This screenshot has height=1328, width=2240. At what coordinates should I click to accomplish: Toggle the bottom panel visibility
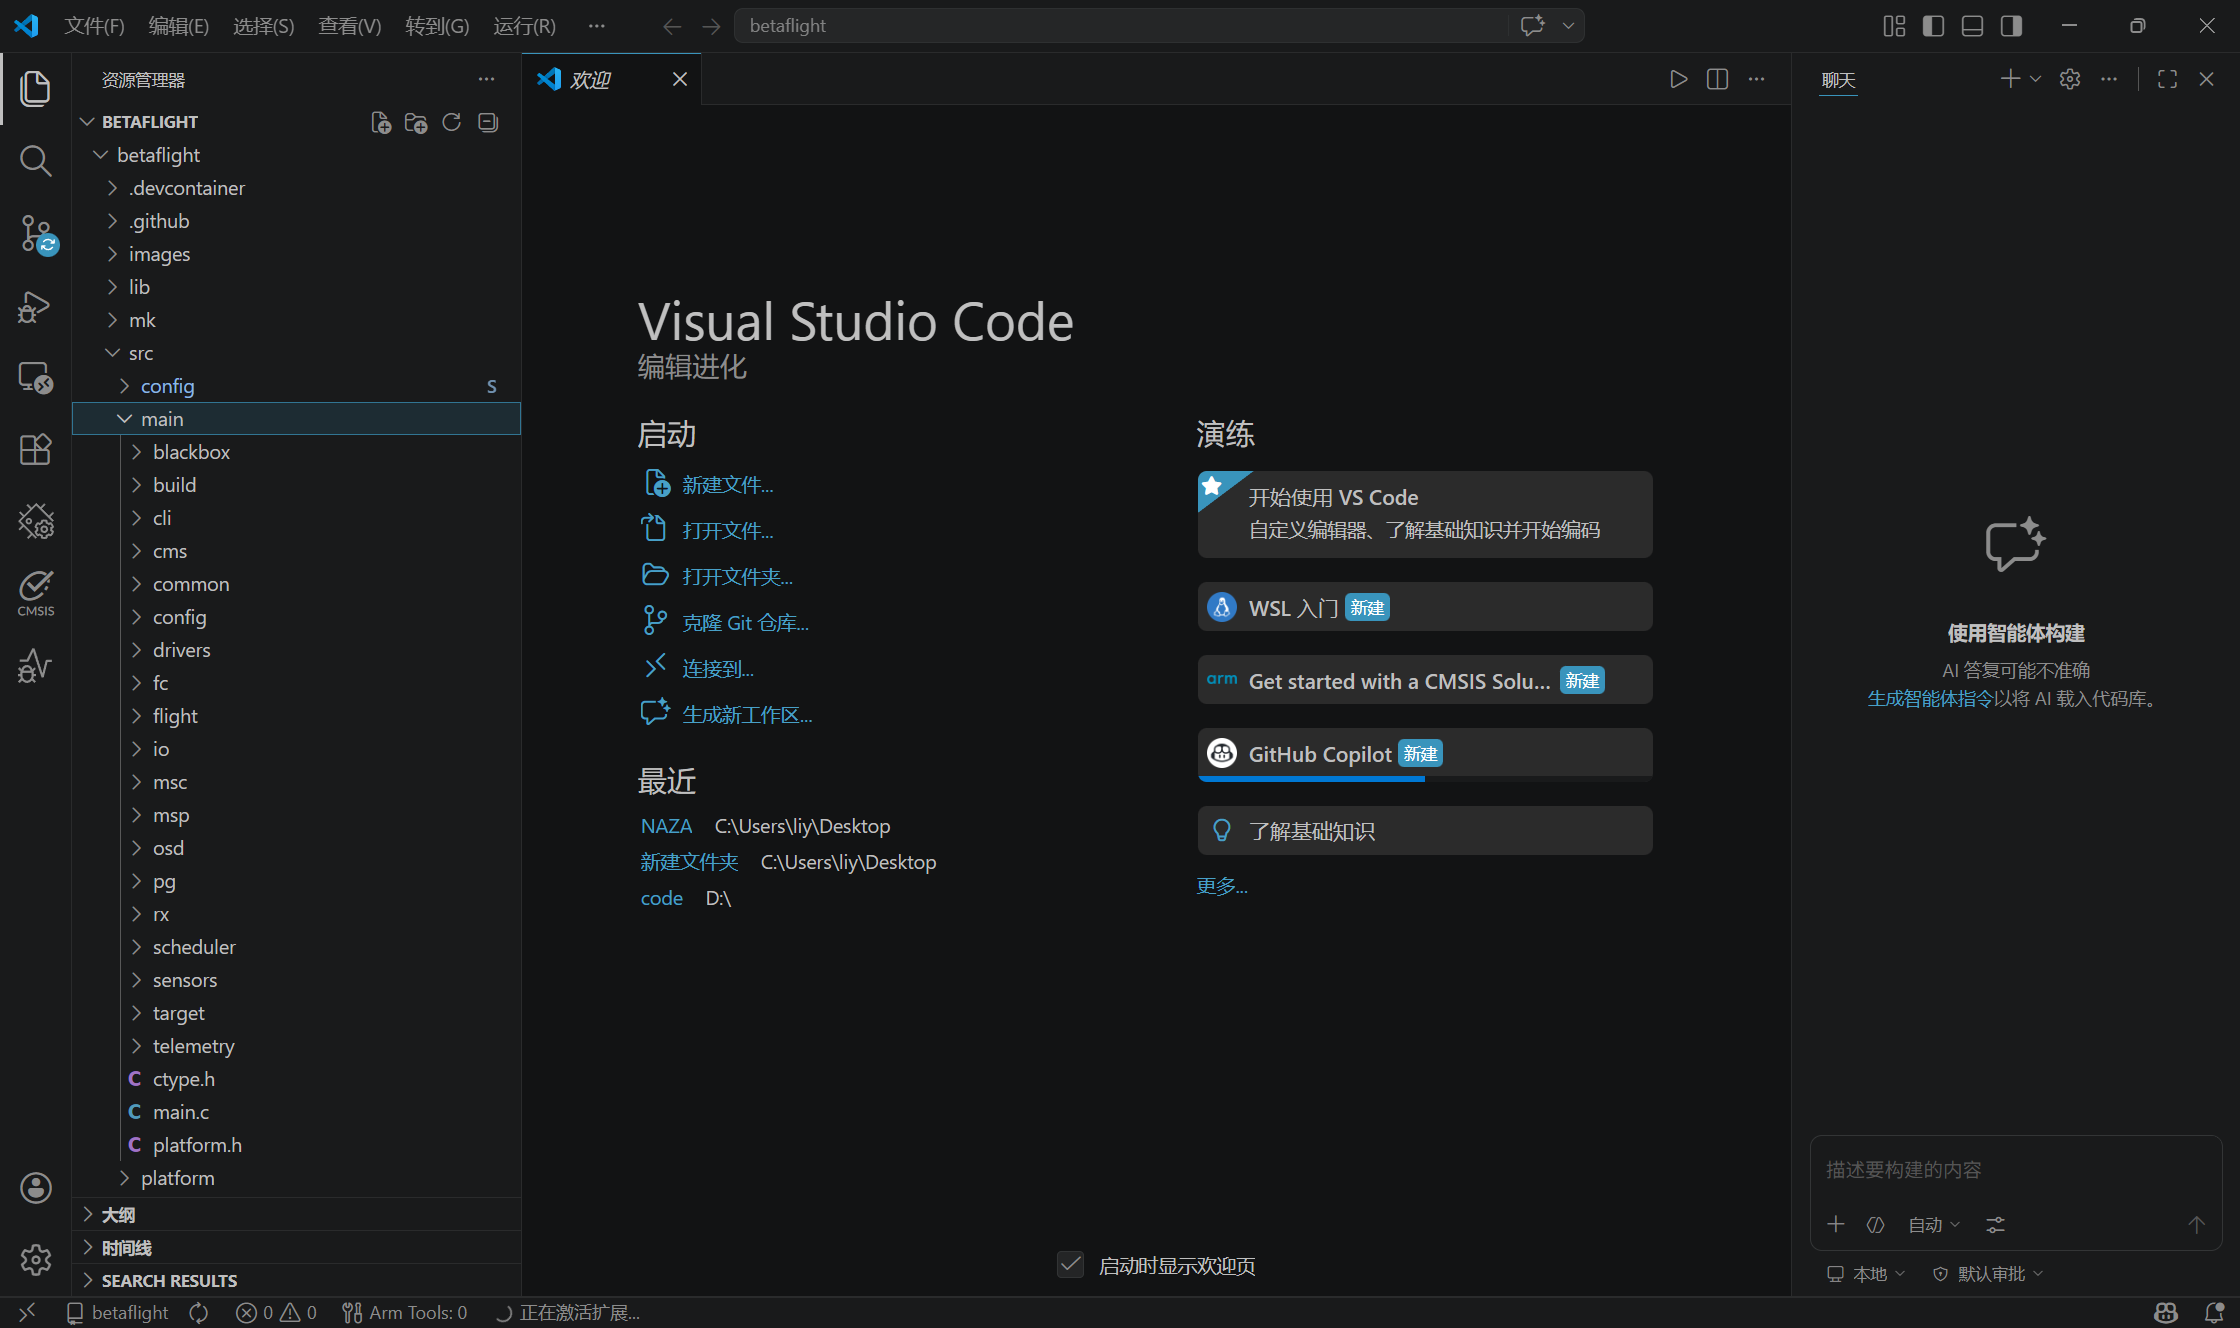pyautogui.click(x=1972, y=26)
